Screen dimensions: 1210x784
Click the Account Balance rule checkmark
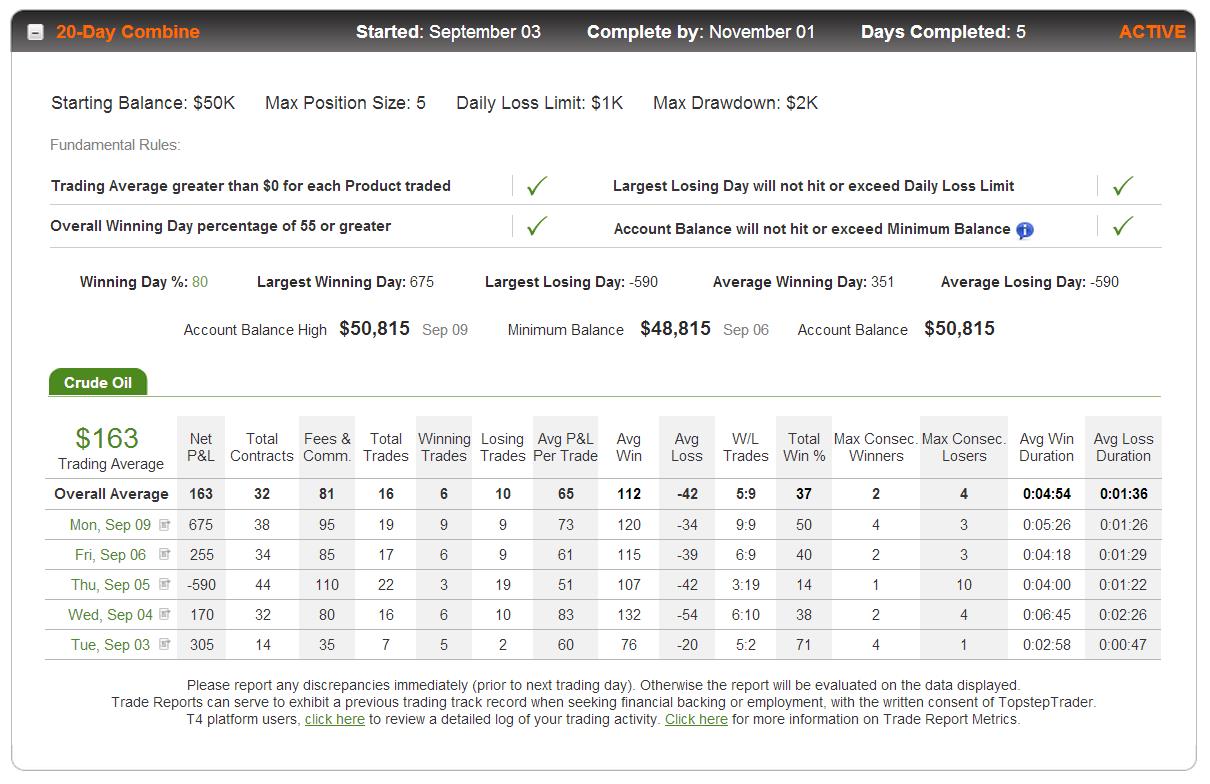[x=1123, y=226]
